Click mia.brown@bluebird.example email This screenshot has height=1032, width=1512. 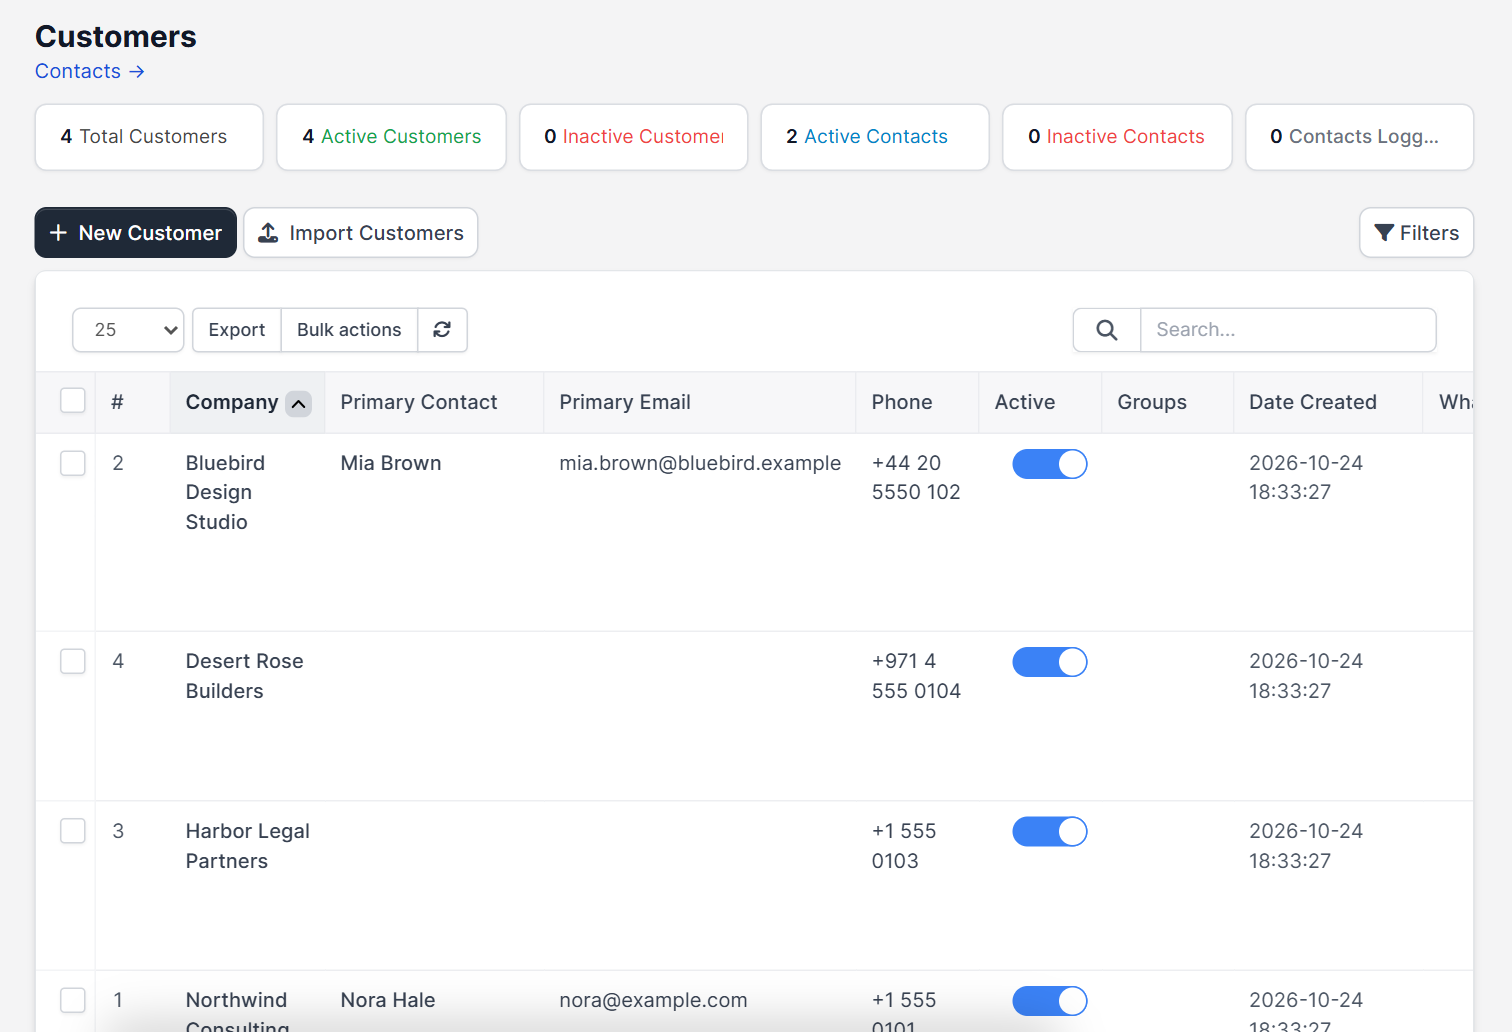click(x=700, y=463)
